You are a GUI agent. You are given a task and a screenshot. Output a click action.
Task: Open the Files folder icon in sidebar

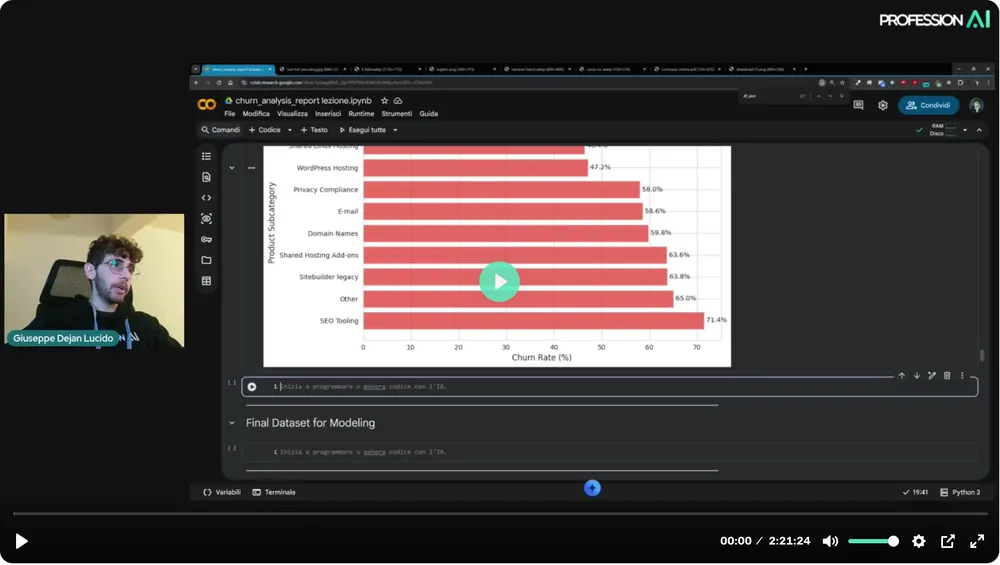[x=207, y=260]
